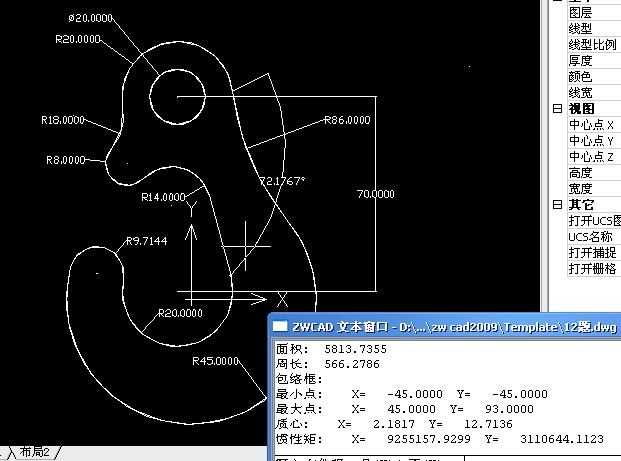This screenshot has height=461, width=621.
Task: Click the R45.0000 radius dimension text
Action: point(215,361)
